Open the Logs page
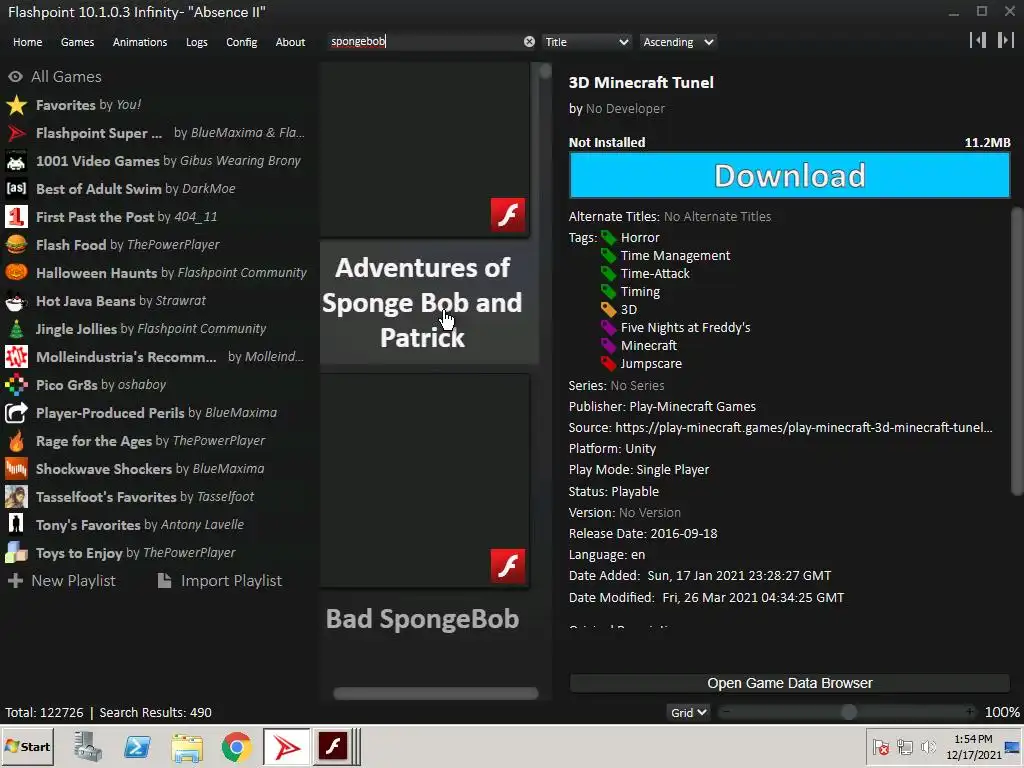The image size is (1024, 768). [197, 42]
